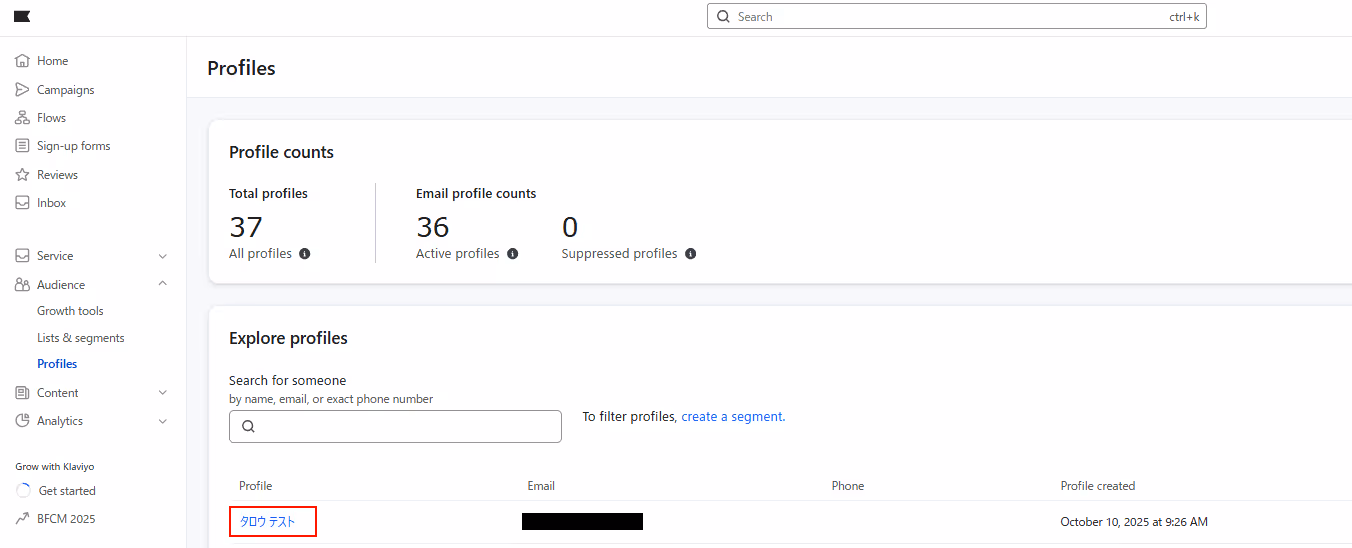Click the Klaviyo flag logo
Viewport: 1352px width, 548px height.
[x=22, y=17]
